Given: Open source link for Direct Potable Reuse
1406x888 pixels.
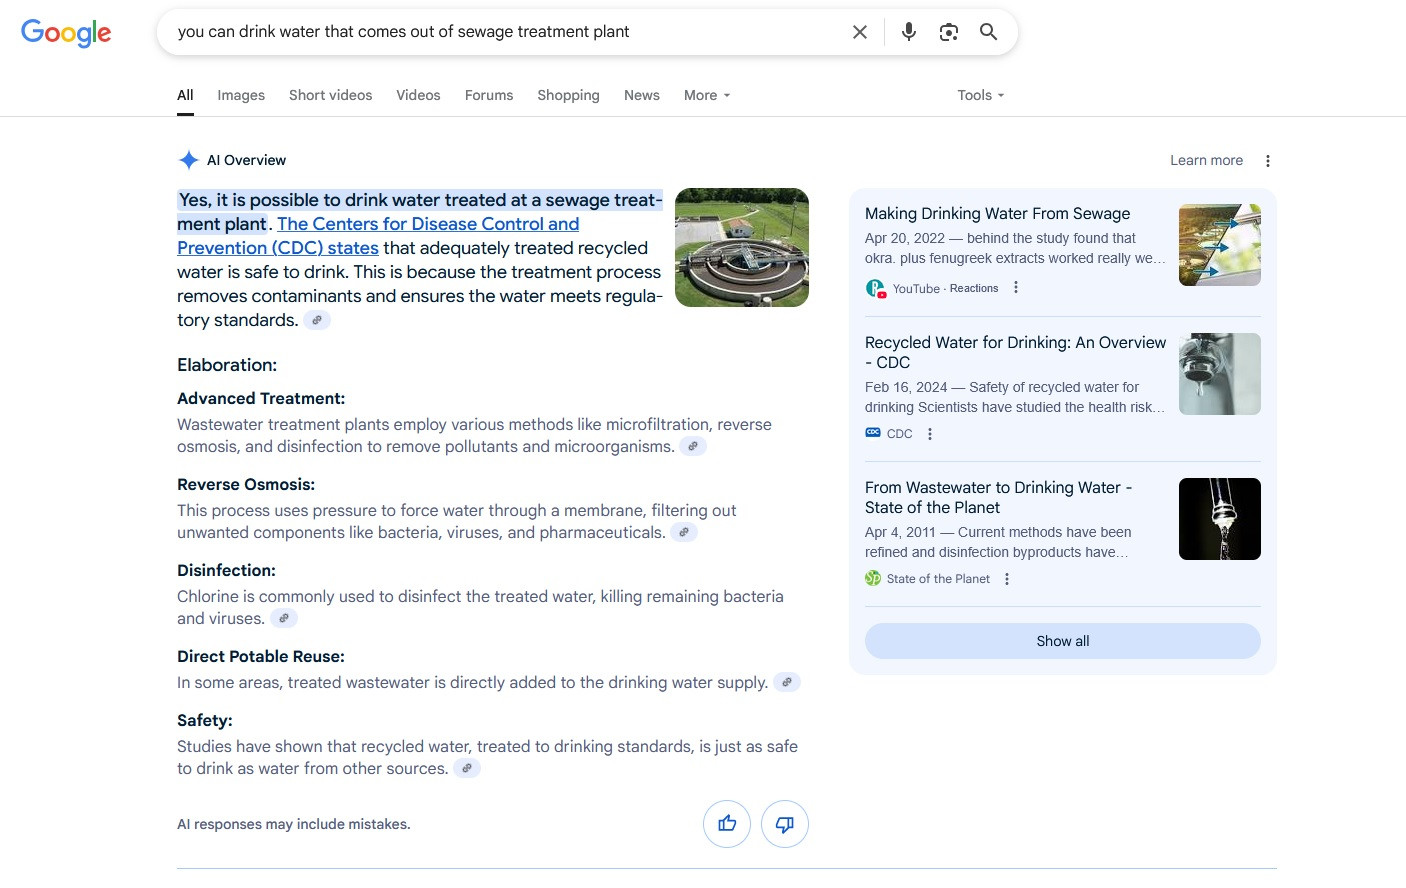Looking at the screenshot, I should click(x=787, y=683).
